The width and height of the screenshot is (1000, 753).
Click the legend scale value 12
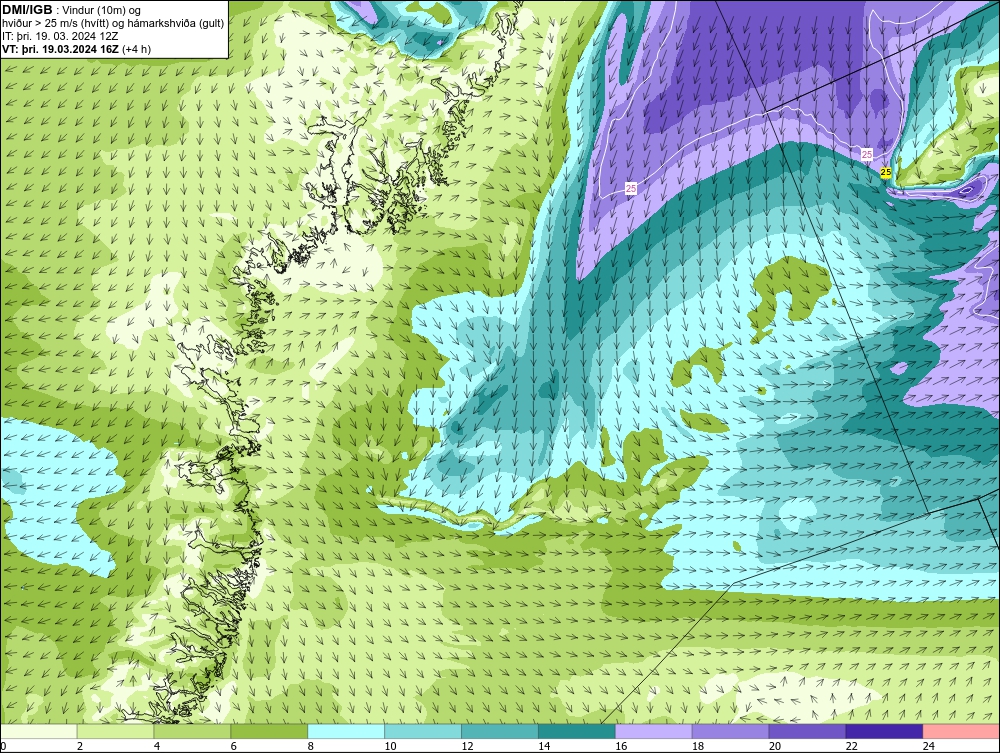(467, 746)
